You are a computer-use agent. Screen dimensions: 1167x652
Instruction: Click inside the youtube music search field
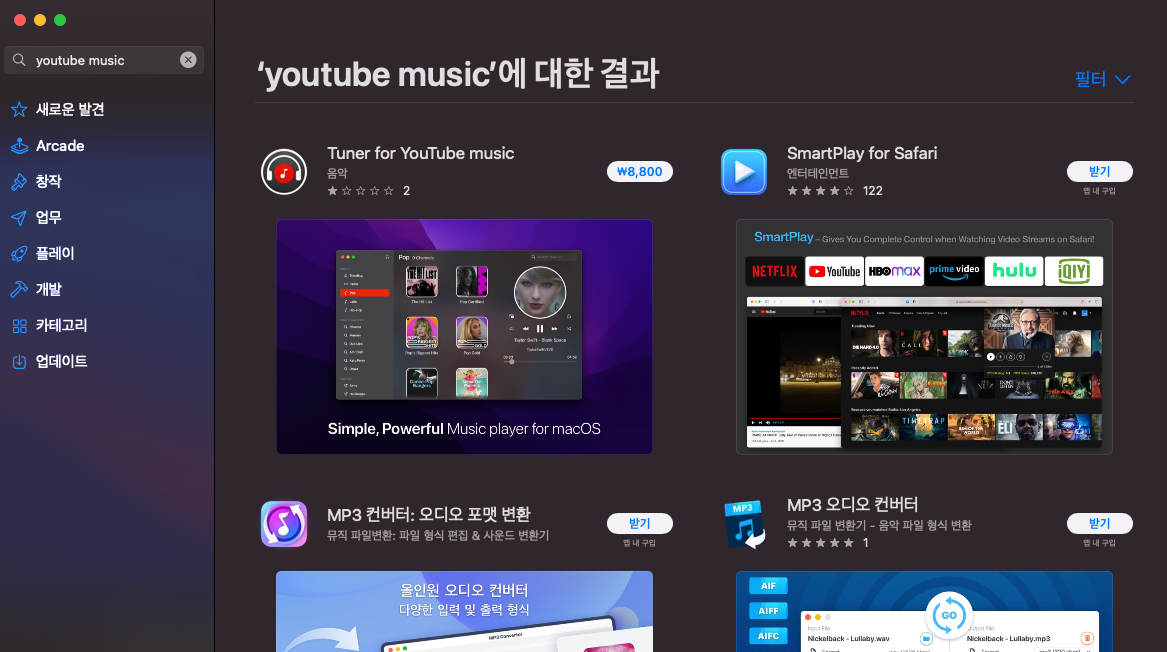103,60
